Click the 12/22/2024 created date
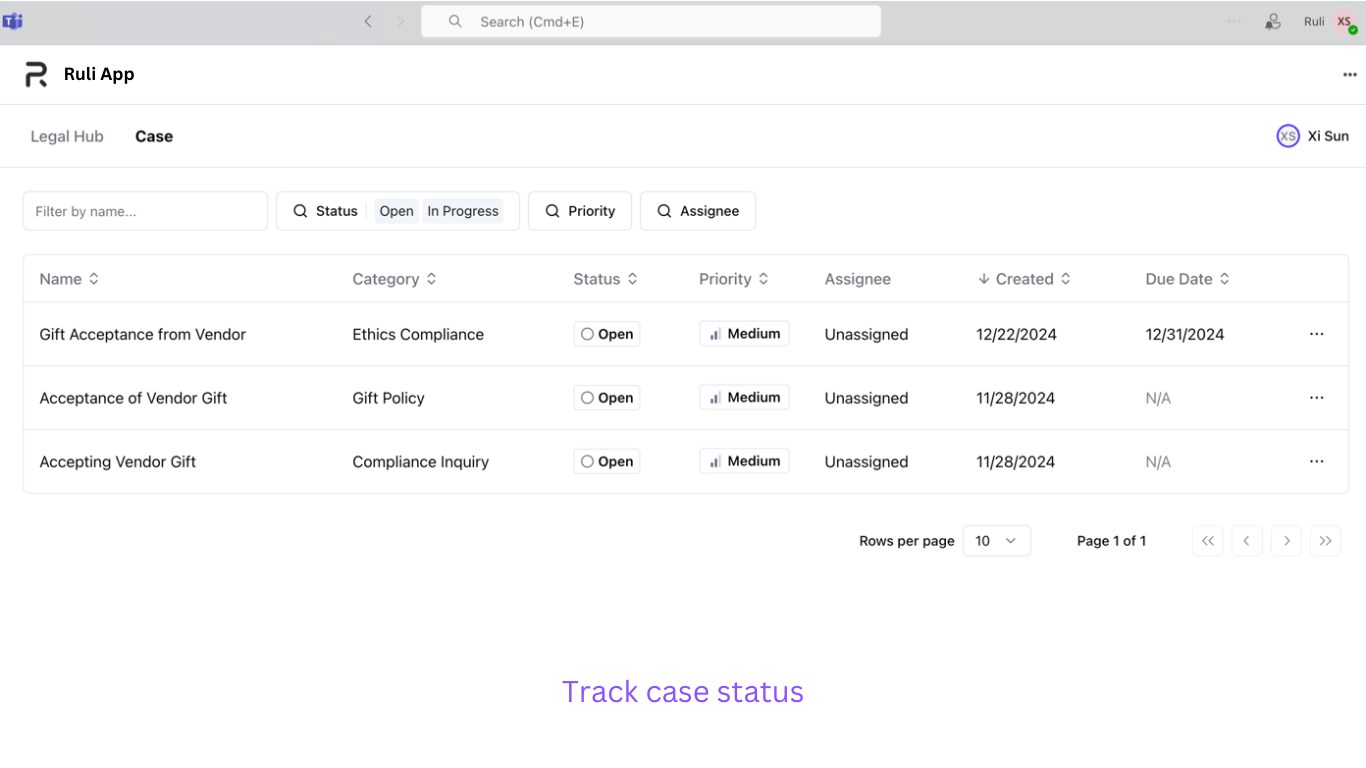 (1016, 334)
